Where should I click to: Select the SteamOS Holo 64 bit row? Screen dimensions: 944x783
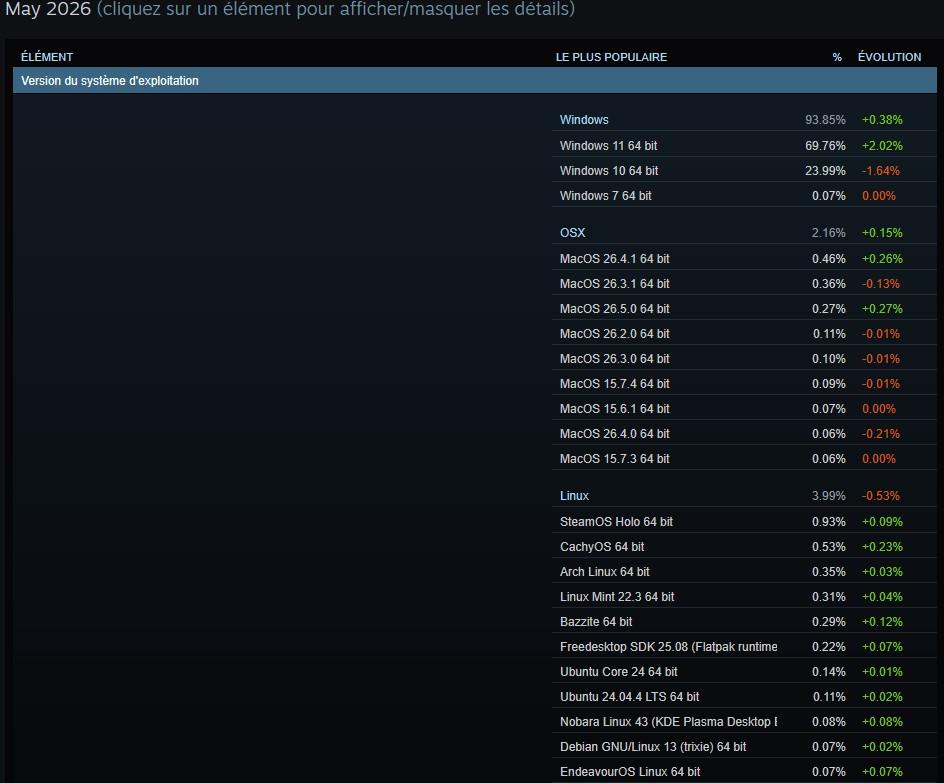pyautogui.click(x=744, y=522)
